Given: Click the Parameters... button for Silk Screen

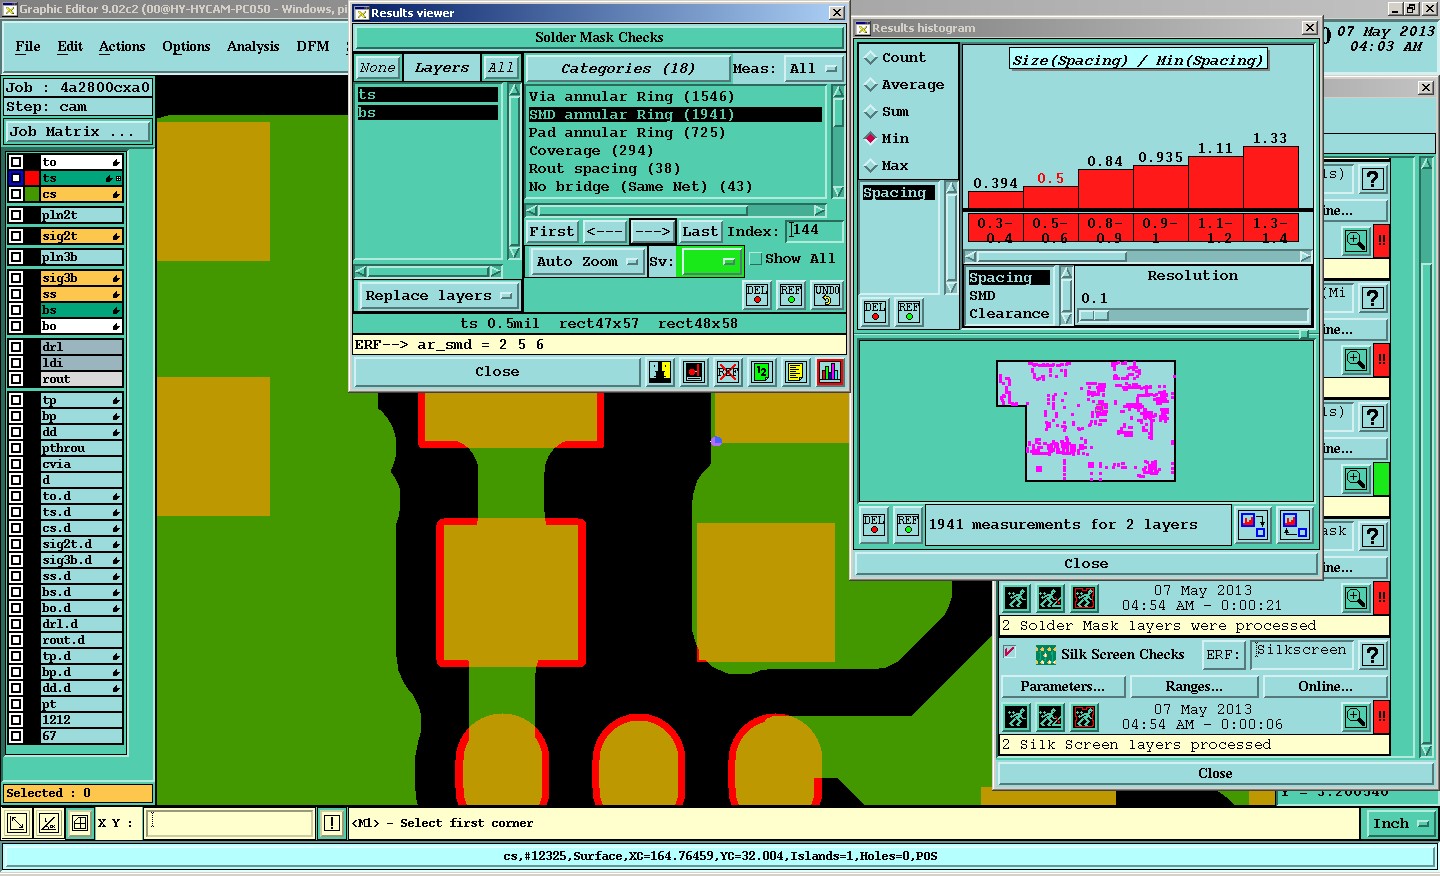Looking at the screenshot, I should [1063, 687].
